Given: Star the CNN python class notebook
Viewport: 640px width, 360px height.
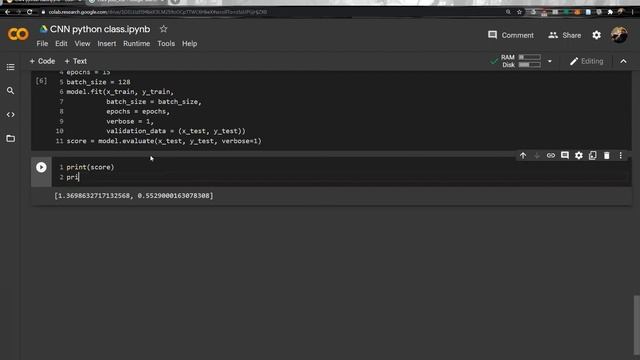Looking at the screenshot, I should point(164,29).
